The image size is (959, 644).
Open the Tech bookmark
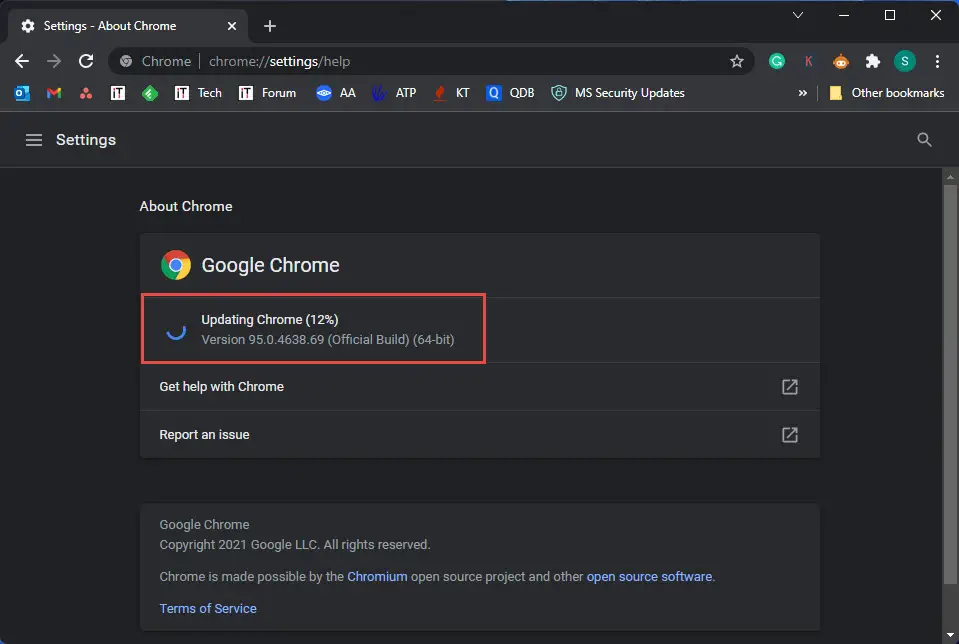click(198, 93)
